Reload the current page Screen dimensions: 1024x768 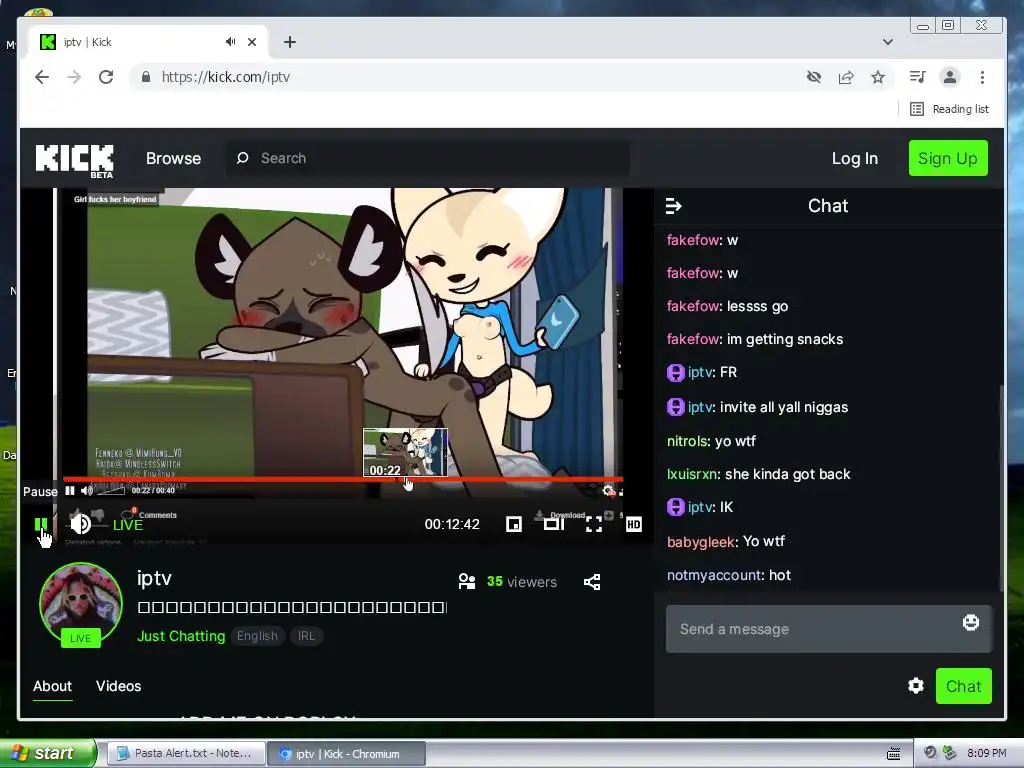click(106, 77)
